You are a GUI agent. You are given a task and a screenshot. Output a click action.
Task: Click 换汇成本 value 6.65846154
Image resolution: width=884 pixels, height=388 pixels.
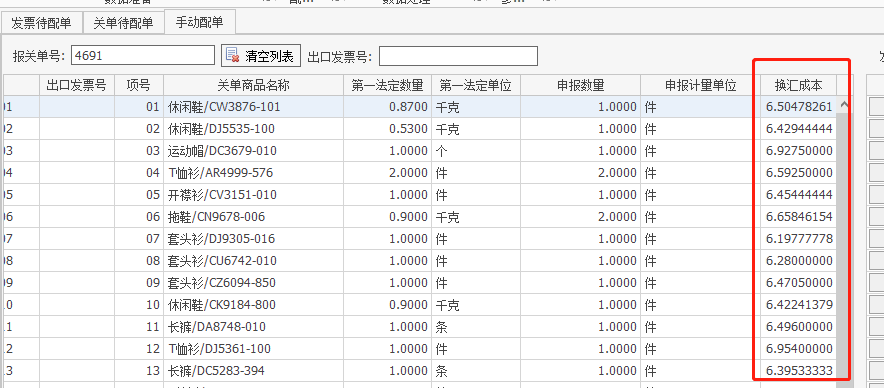coord(799,217)
